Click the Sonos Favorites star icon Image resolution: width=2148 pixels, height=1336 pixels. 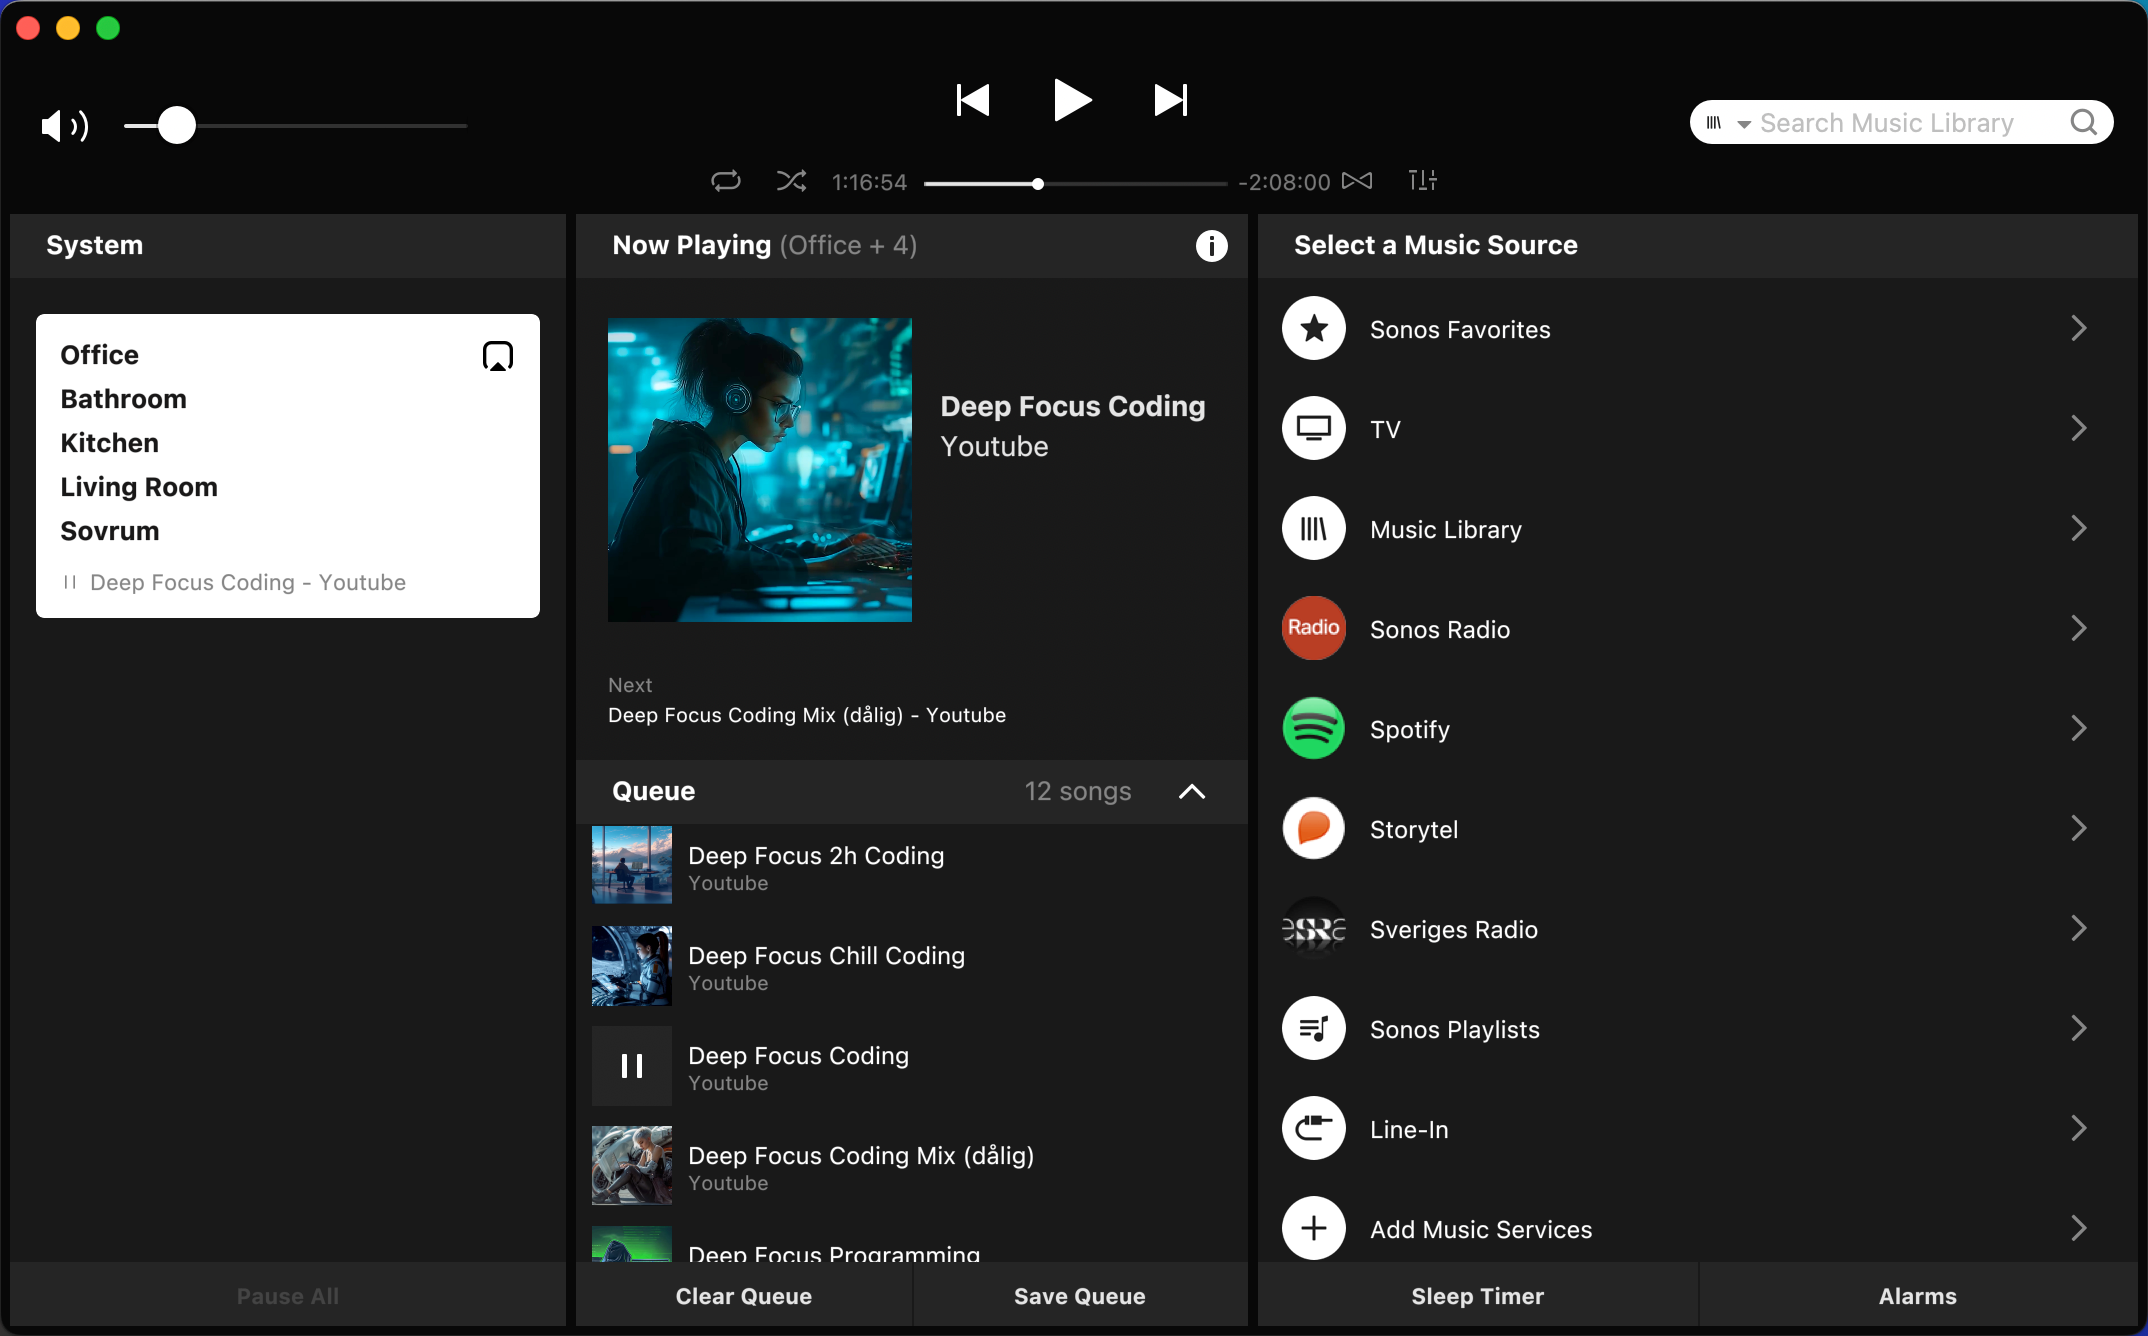[1314, 328]
